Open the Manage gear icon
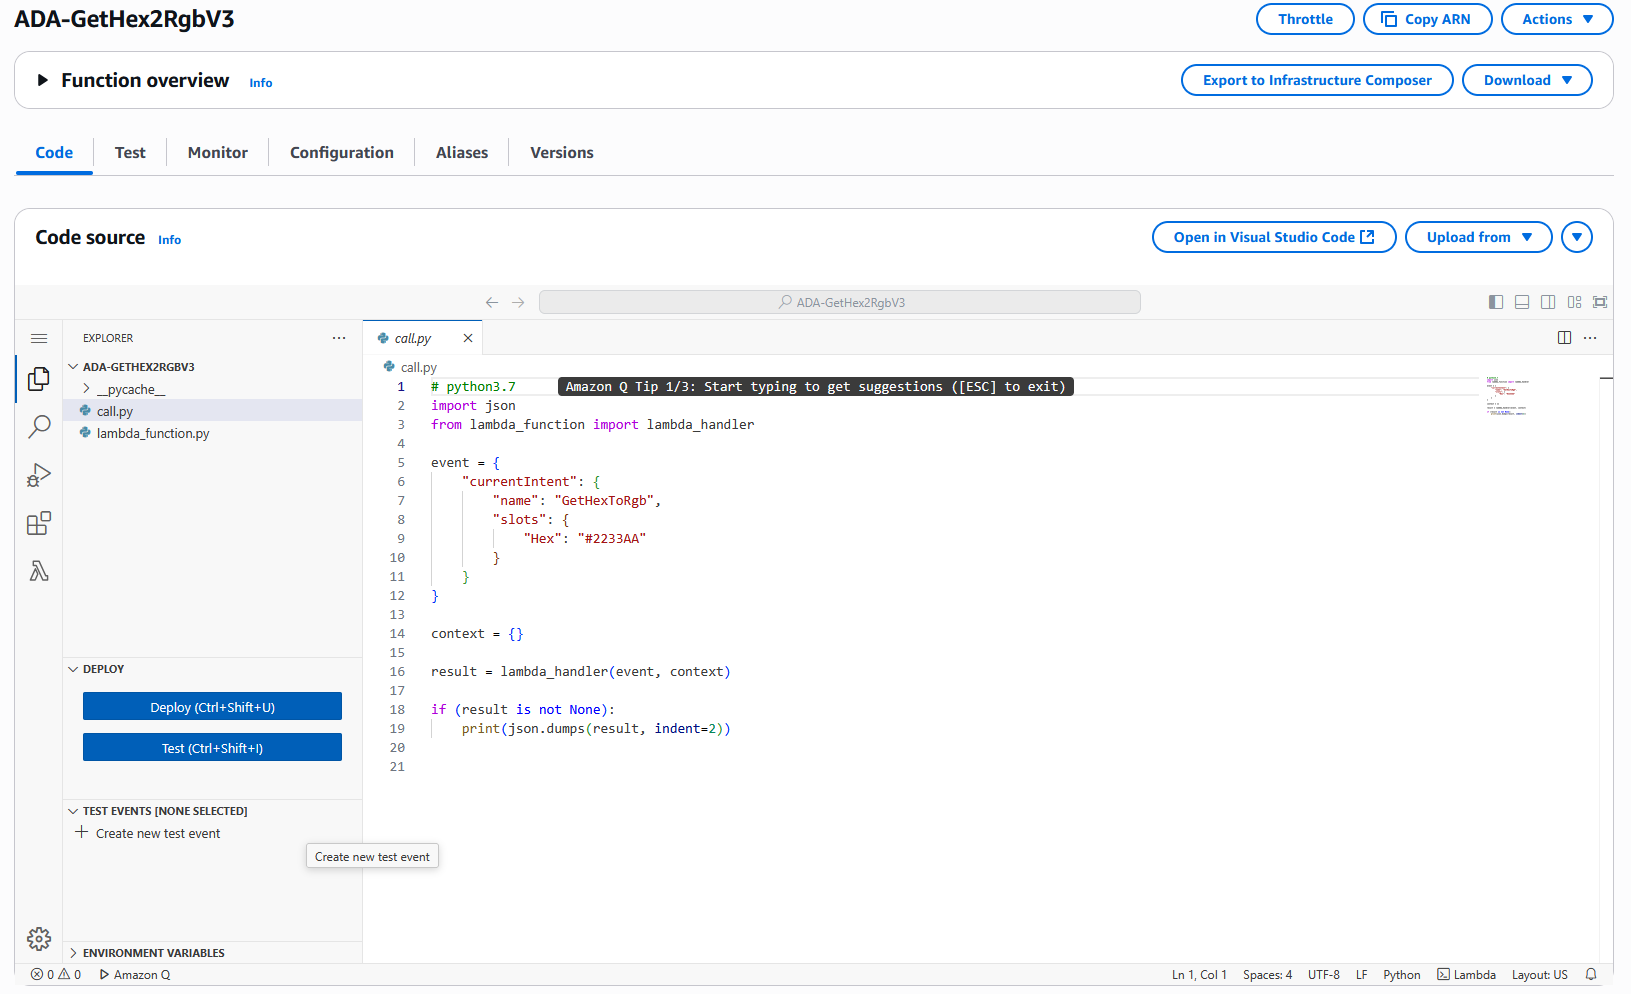Image resolution: width=1631 pixels, height=994 pixels. [x=39, y=939]
